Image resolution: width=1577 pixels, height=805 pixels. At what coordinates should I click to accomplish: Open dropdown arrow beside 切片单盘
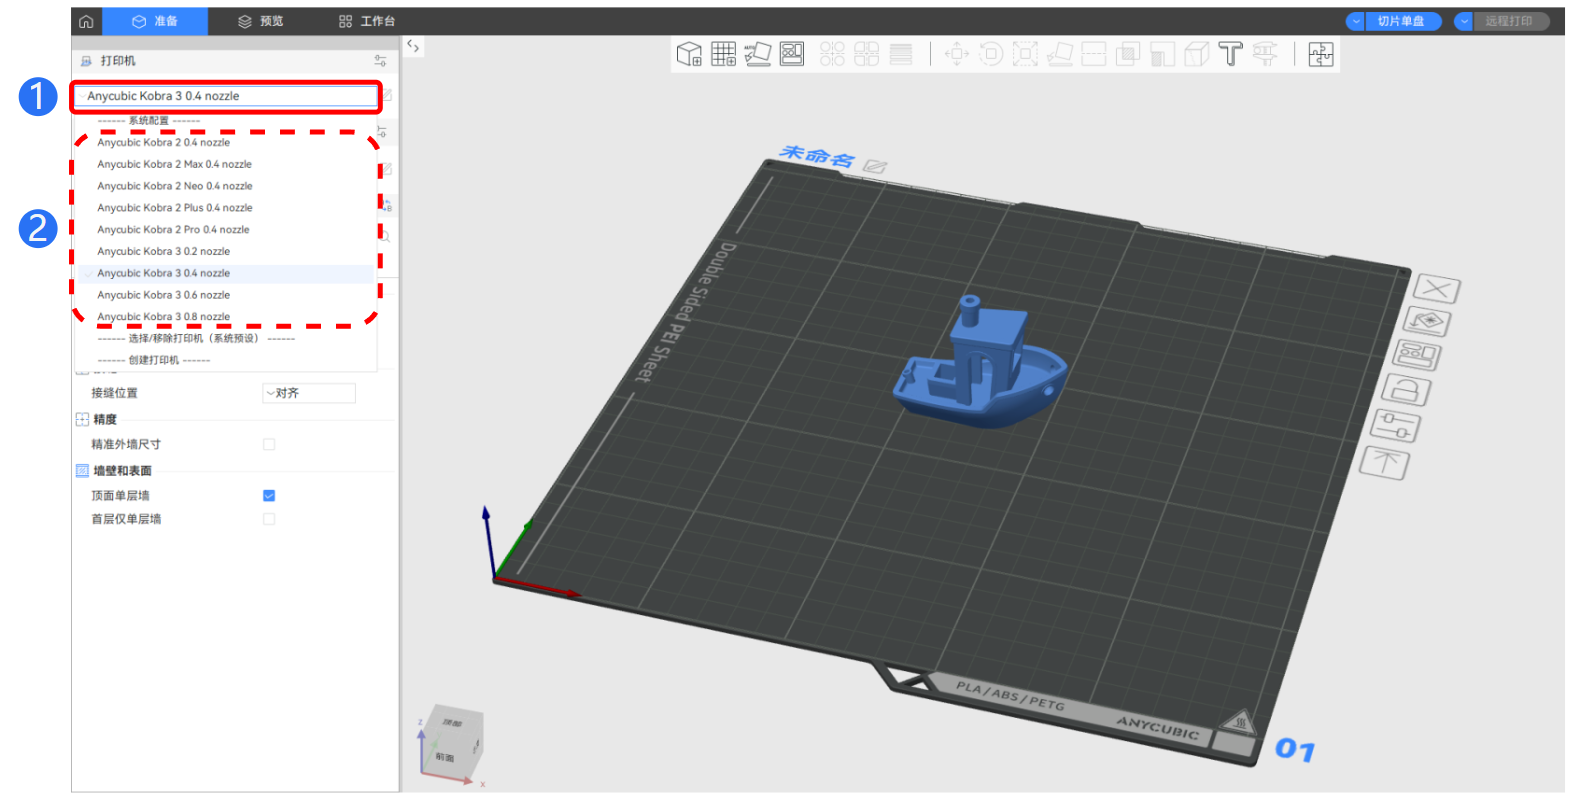[x=1356, y=21]
